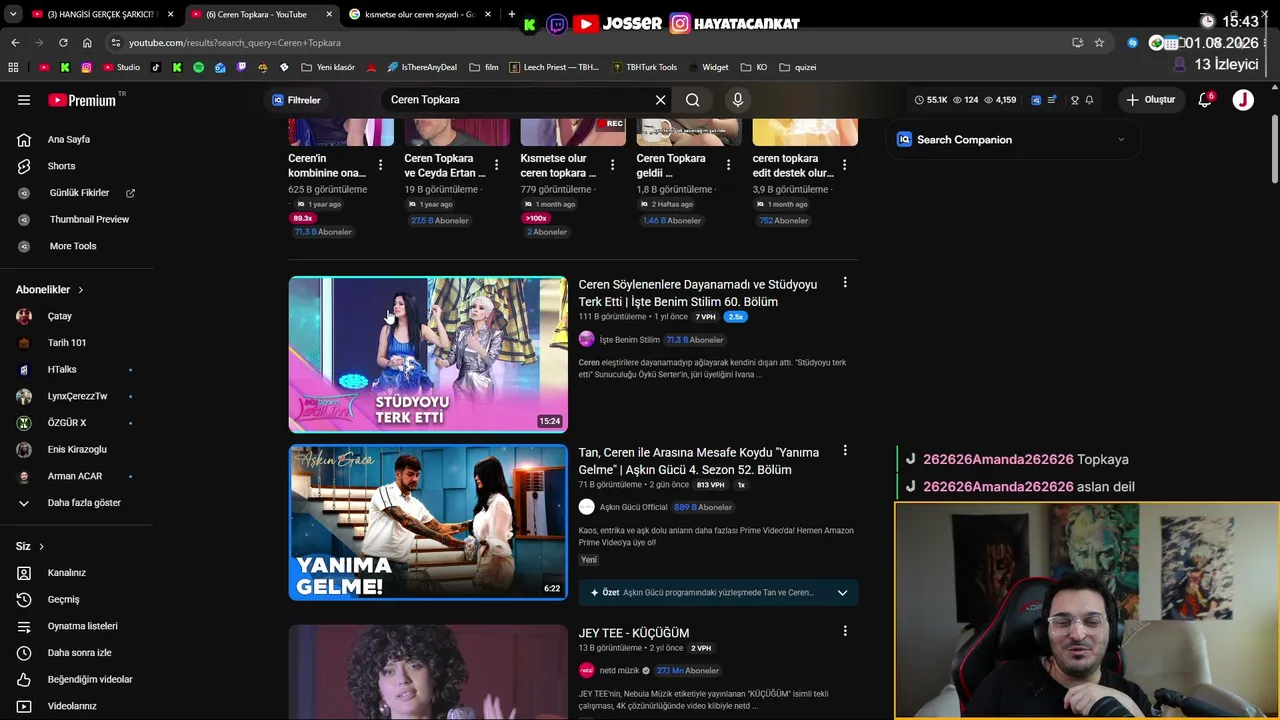Open the Chrome apps grid icon
This screenshot has width=1280, height=720.
click(13, 67)
